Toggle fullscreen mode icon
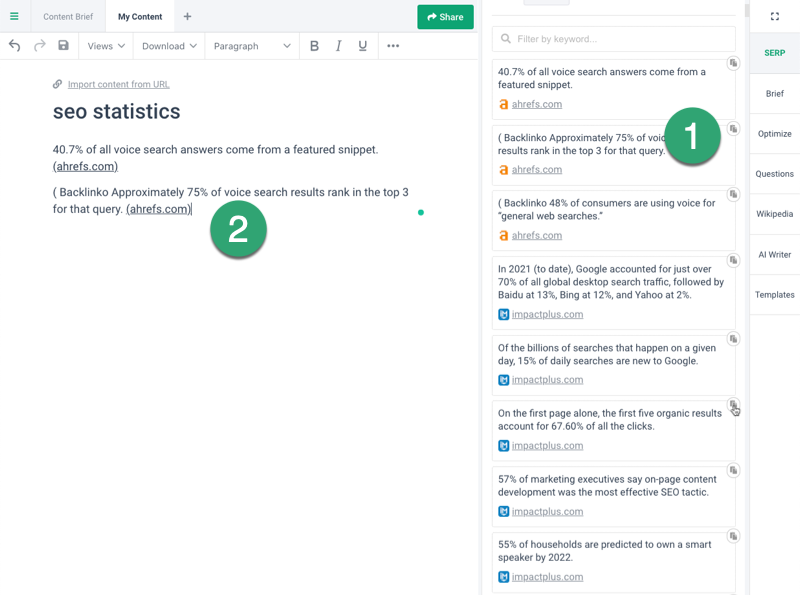The width and height of the screenshot is (800, 595). [774, 16]
